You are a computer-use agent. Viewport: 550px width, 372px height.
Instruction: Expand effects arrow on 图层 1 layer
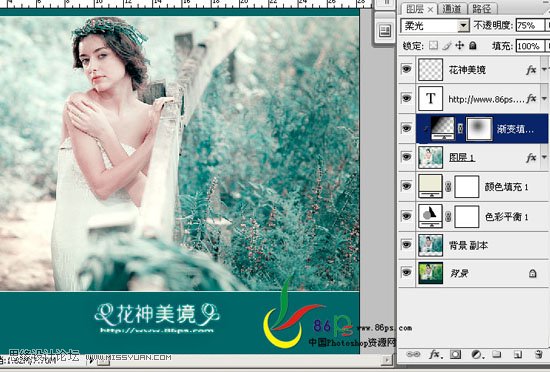(x=544, y=157)
